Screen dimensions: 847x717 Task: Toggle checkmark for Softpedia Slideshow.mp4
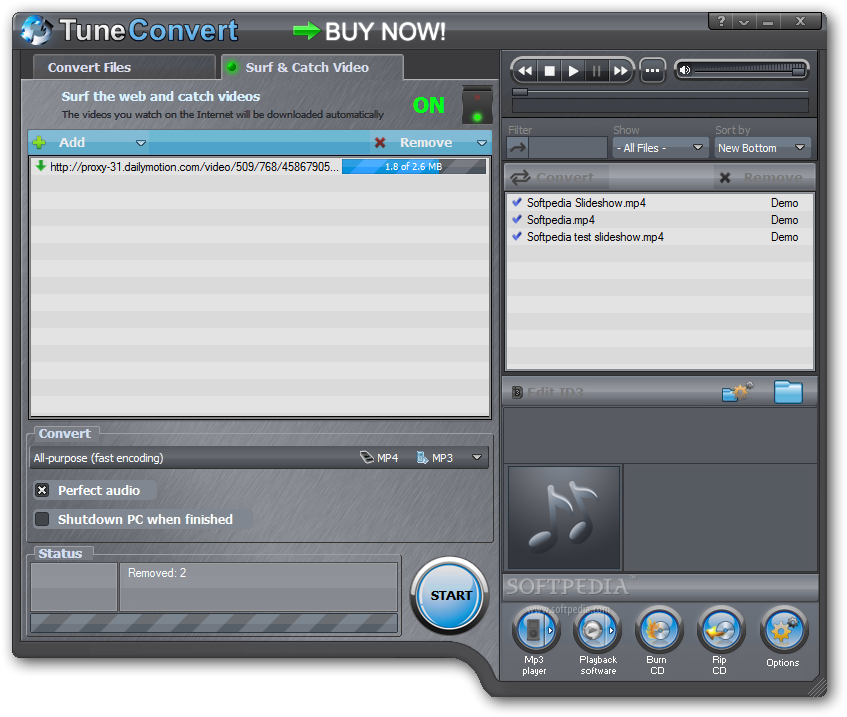(517, 203)
